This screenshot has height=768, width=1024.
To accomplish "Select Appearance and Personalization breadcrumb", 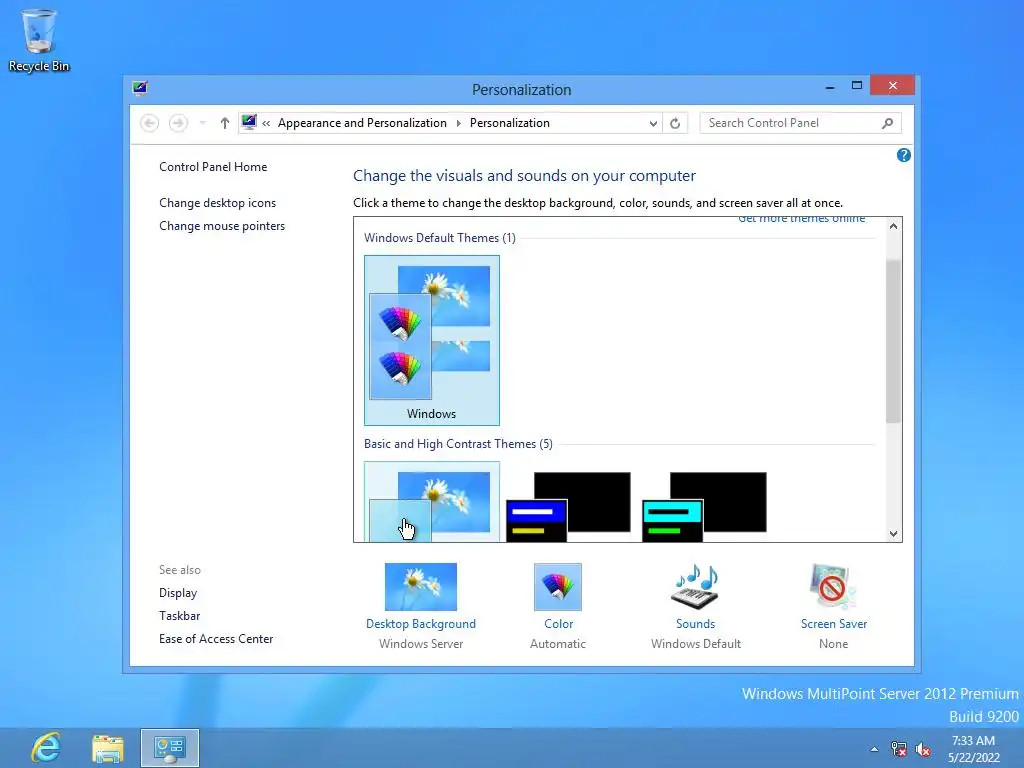I will pyautogui.click(x=362, y=123).
